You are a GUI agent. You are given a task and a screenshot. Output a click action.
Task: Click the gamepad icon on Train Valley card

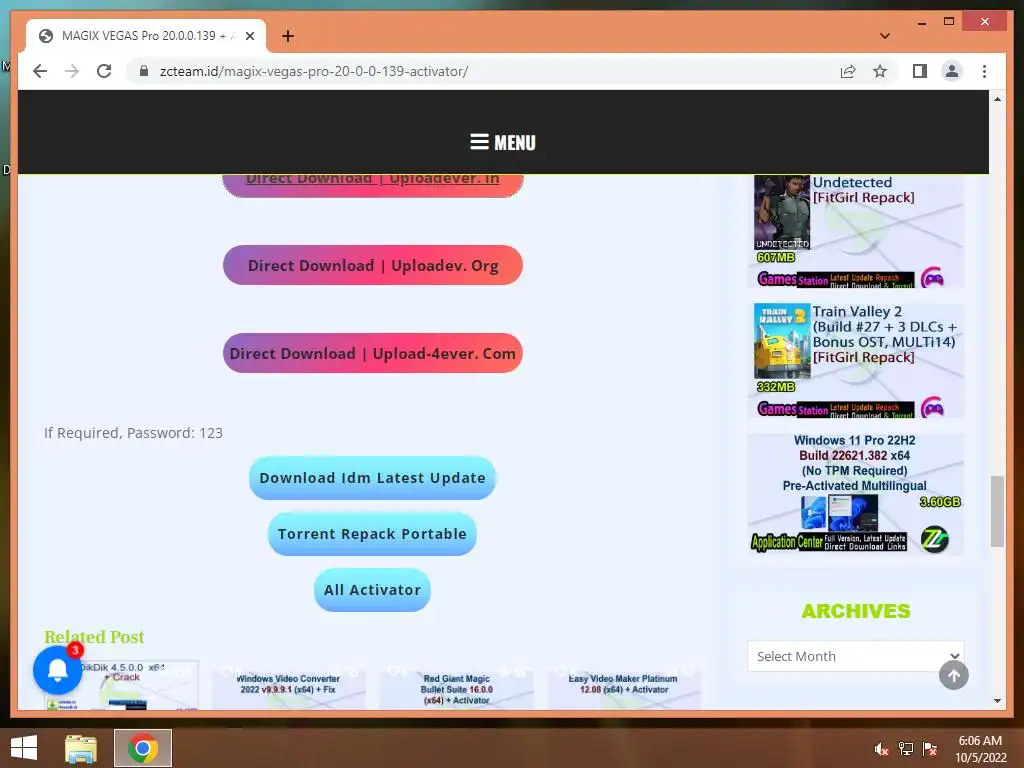[x=933, y=408]
